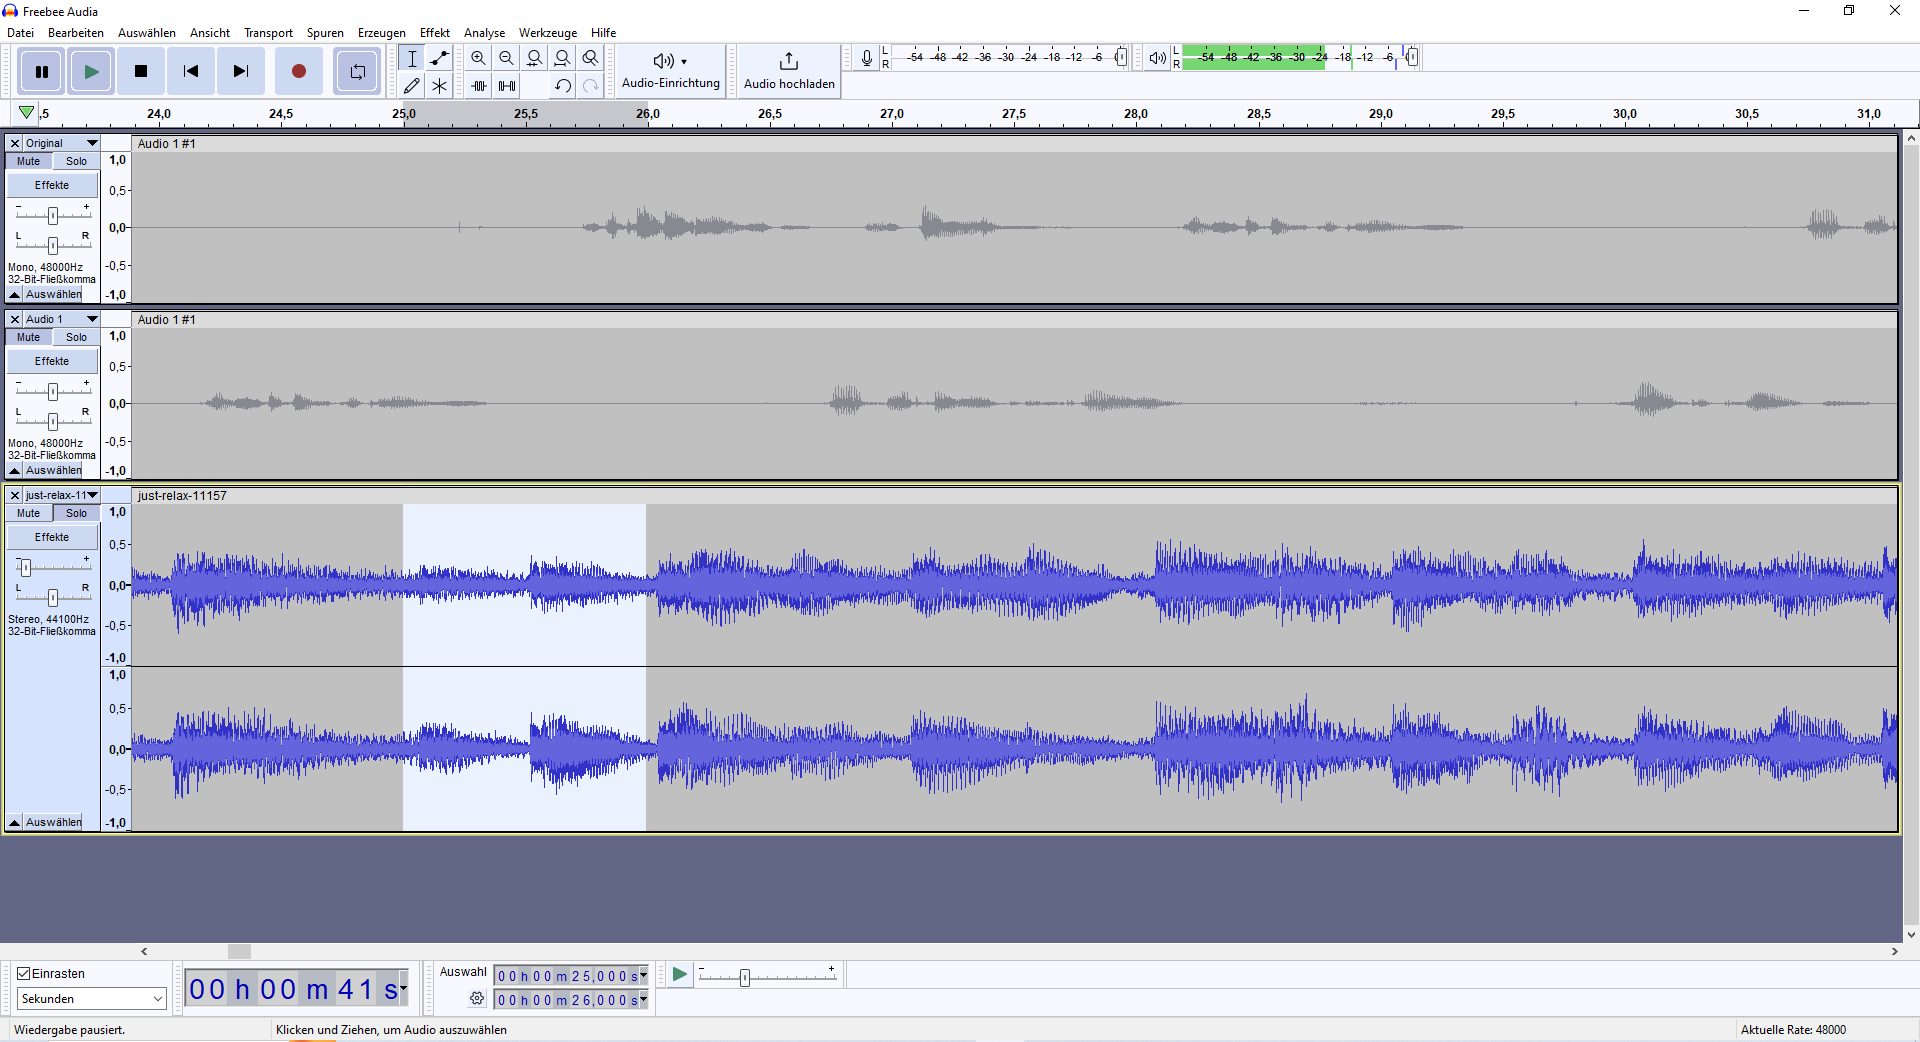Open the Werkzeuge menu

tap(547, 33)
